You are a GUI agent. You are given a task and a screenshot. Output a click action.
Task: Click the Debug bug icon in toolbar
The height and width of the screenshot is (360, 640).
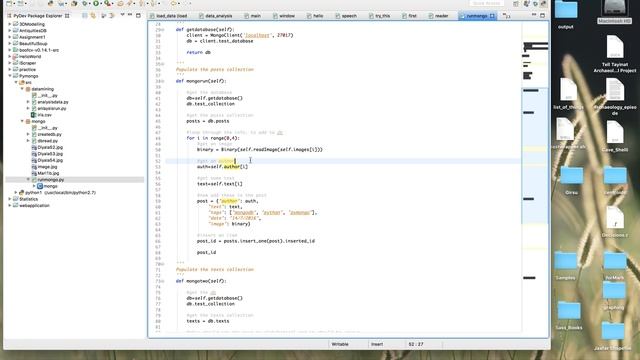click(85, 4)
